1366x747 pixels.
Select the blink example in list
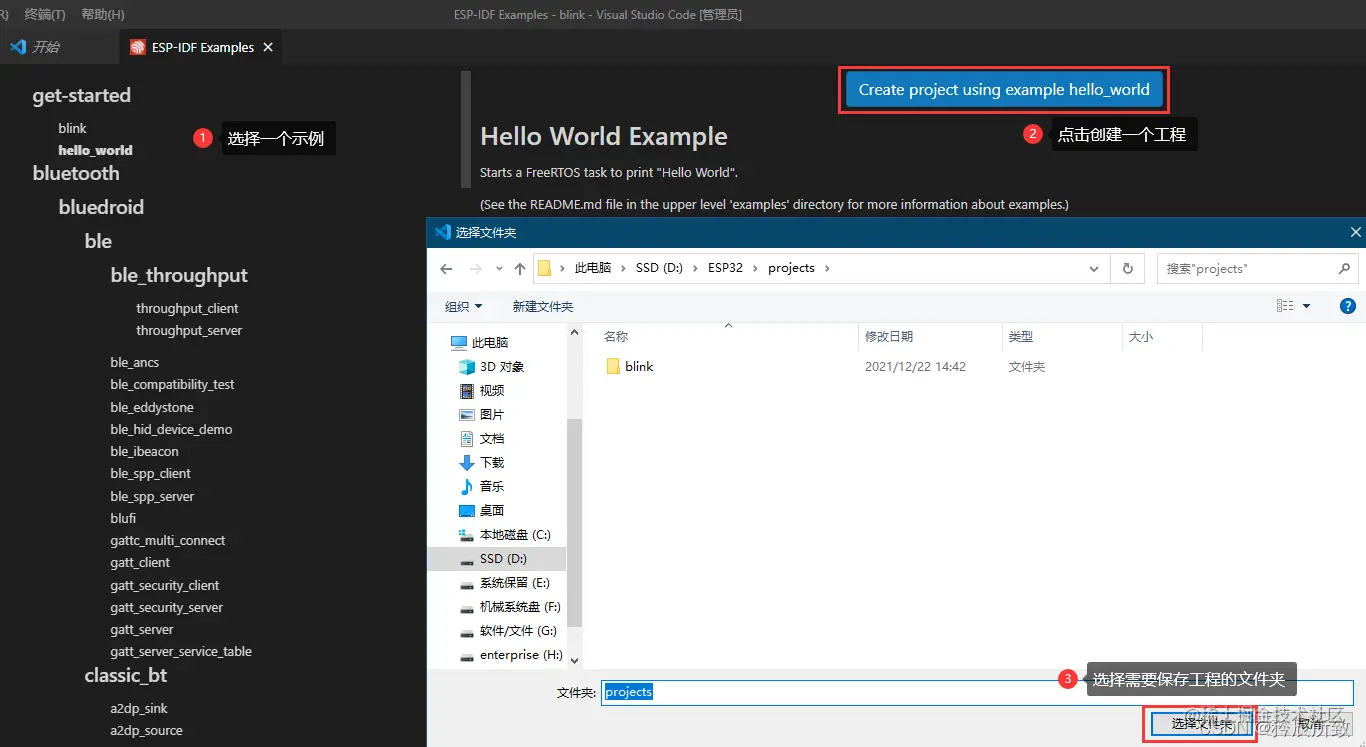72,128
